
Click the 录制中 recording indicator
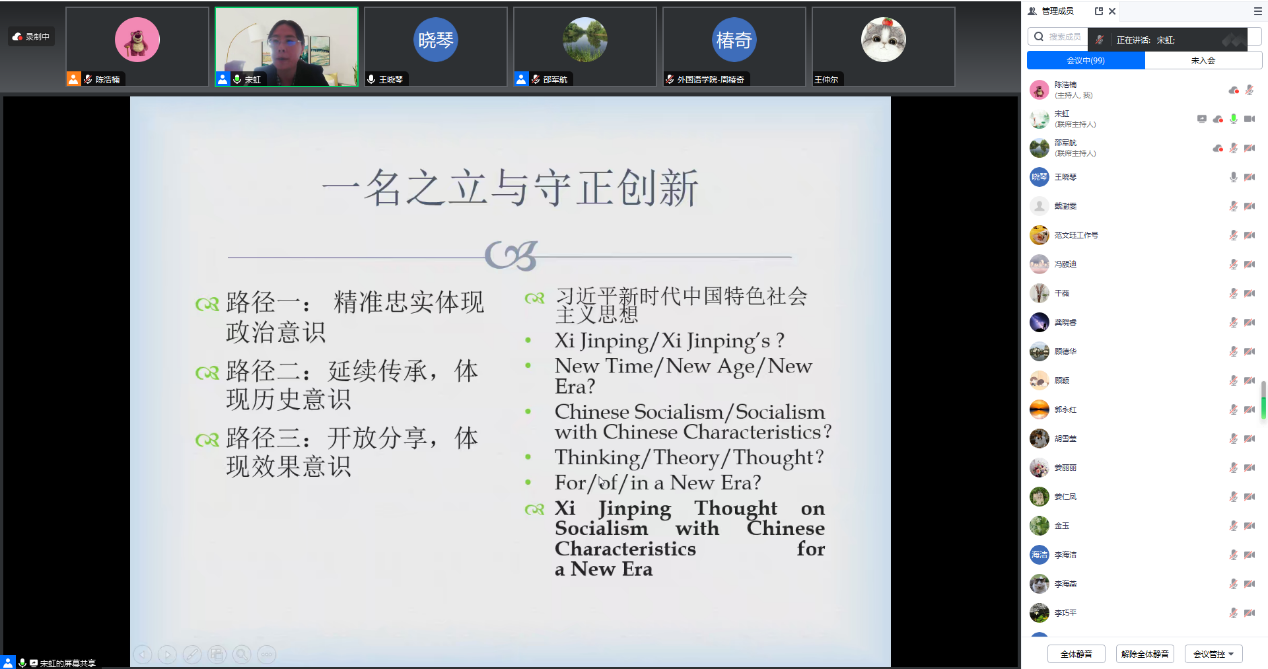(31, 37)
